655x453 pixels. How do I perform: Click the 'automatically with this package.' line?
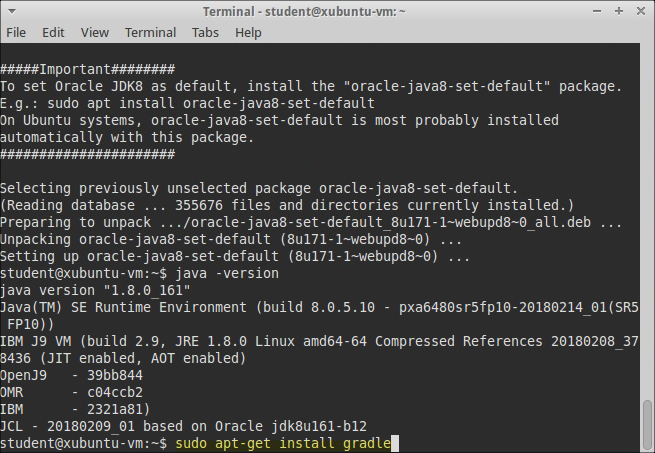pos(127,137)
